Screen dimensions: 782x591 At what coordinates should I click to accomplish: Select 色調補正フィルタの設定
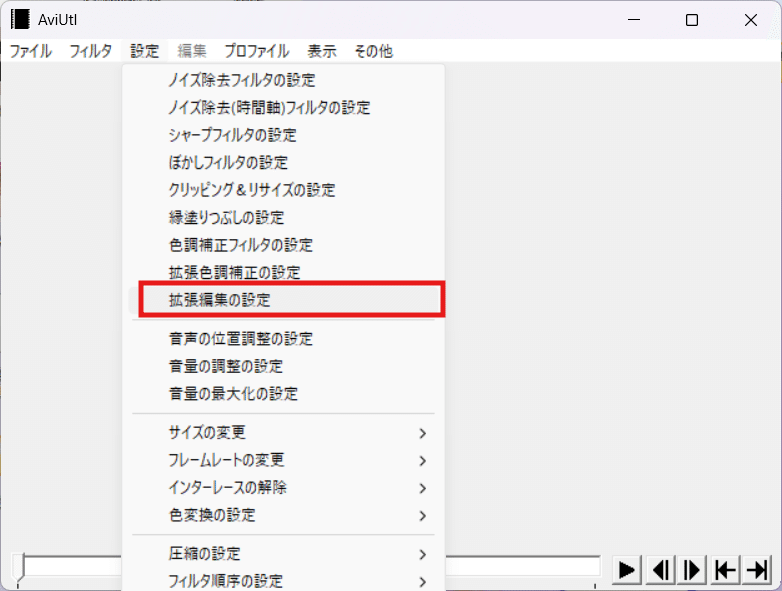point(283,245)
